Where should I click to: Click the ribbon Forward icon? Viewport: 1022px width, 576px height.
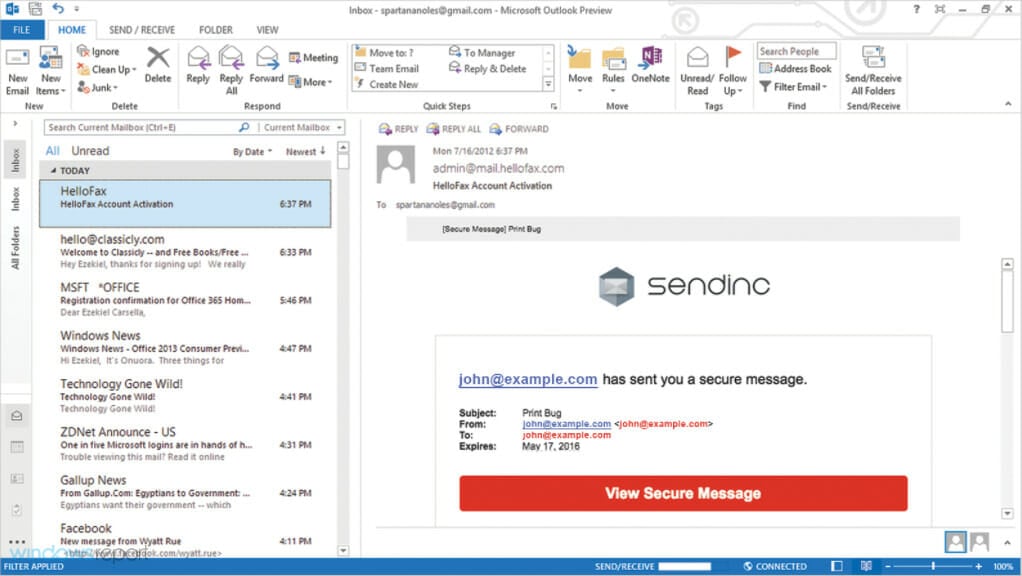pos(267,57)
